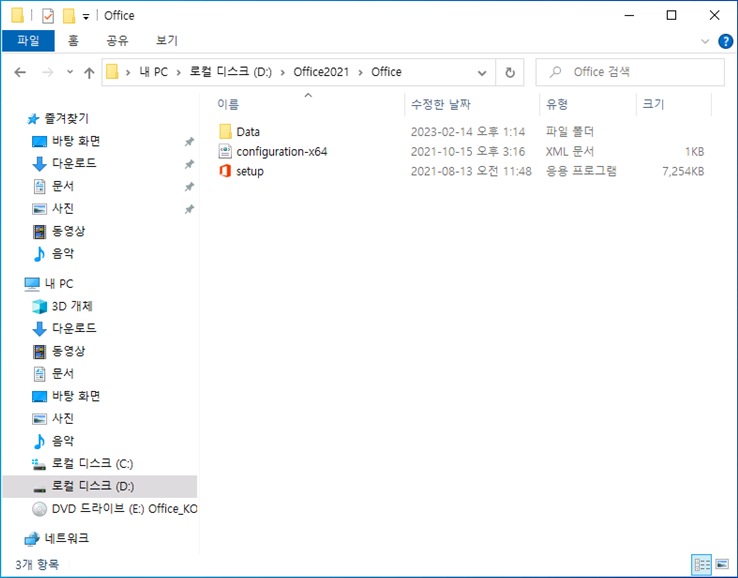738x578 pixels.
Task: Refresh the current folder view
Action: coord(510,72)
